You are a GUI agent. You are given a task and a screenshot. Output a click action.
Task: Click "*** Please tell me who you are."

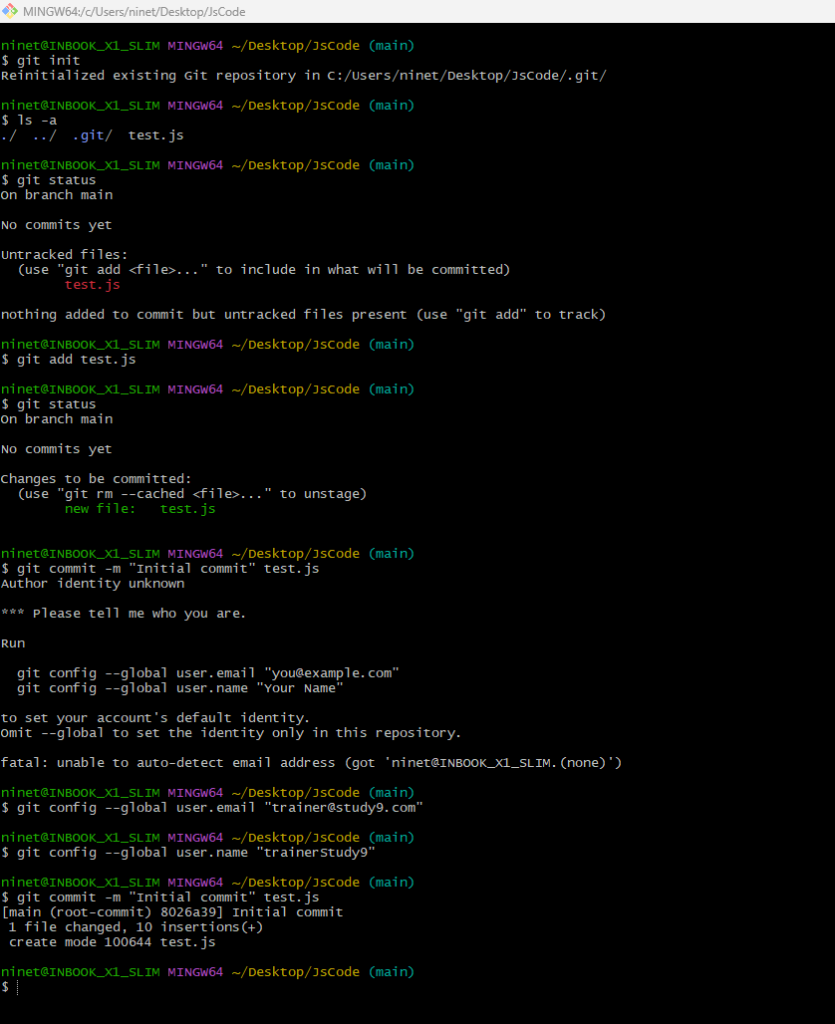pyautogui.click(x=123, y=614)
